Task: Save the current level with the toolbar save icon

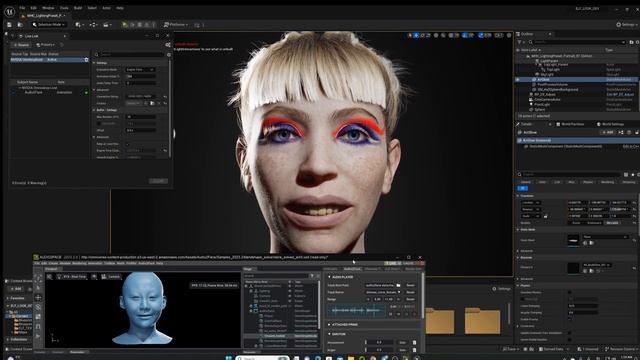Action: (9, 25)
